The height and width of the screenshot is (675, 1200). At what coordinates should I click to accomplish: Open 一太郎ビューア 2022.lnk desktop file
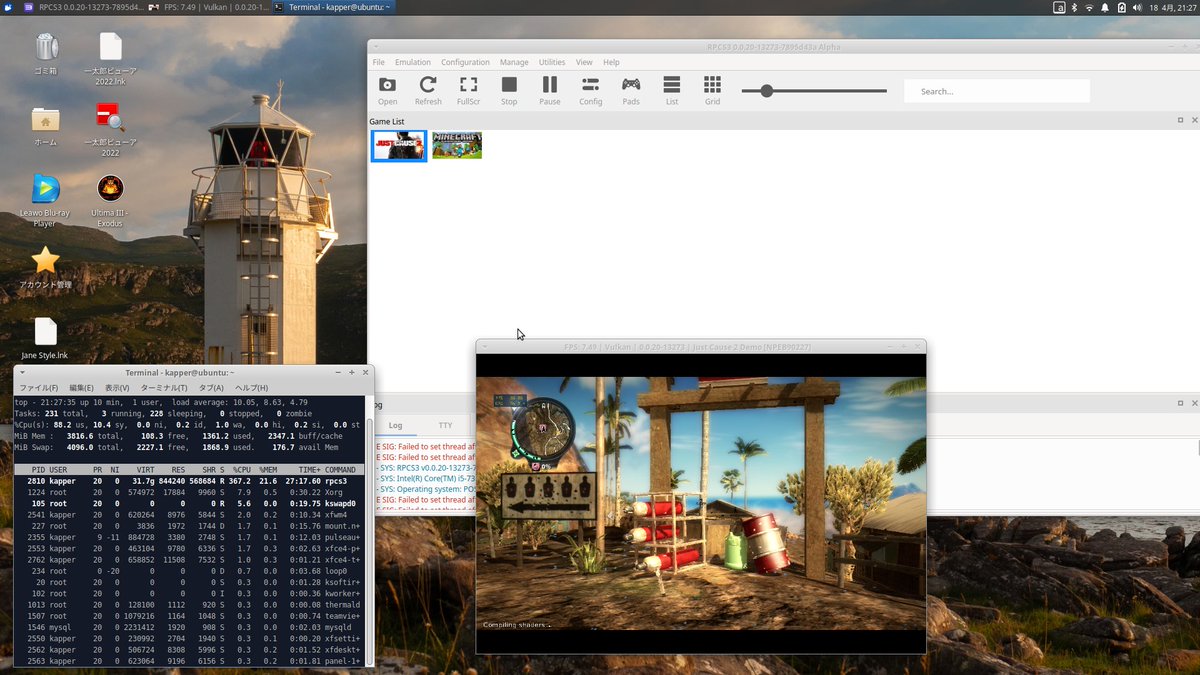pyautogui.click(x=110, y=60)
